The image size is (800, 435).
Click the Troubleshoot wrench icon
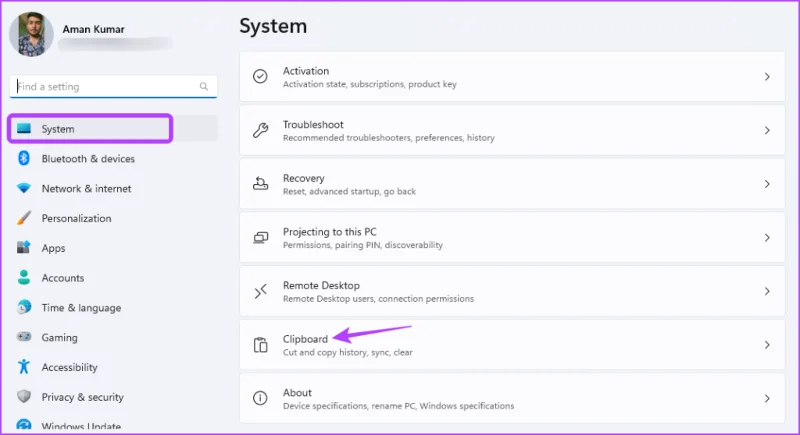(x=260, y=130)
